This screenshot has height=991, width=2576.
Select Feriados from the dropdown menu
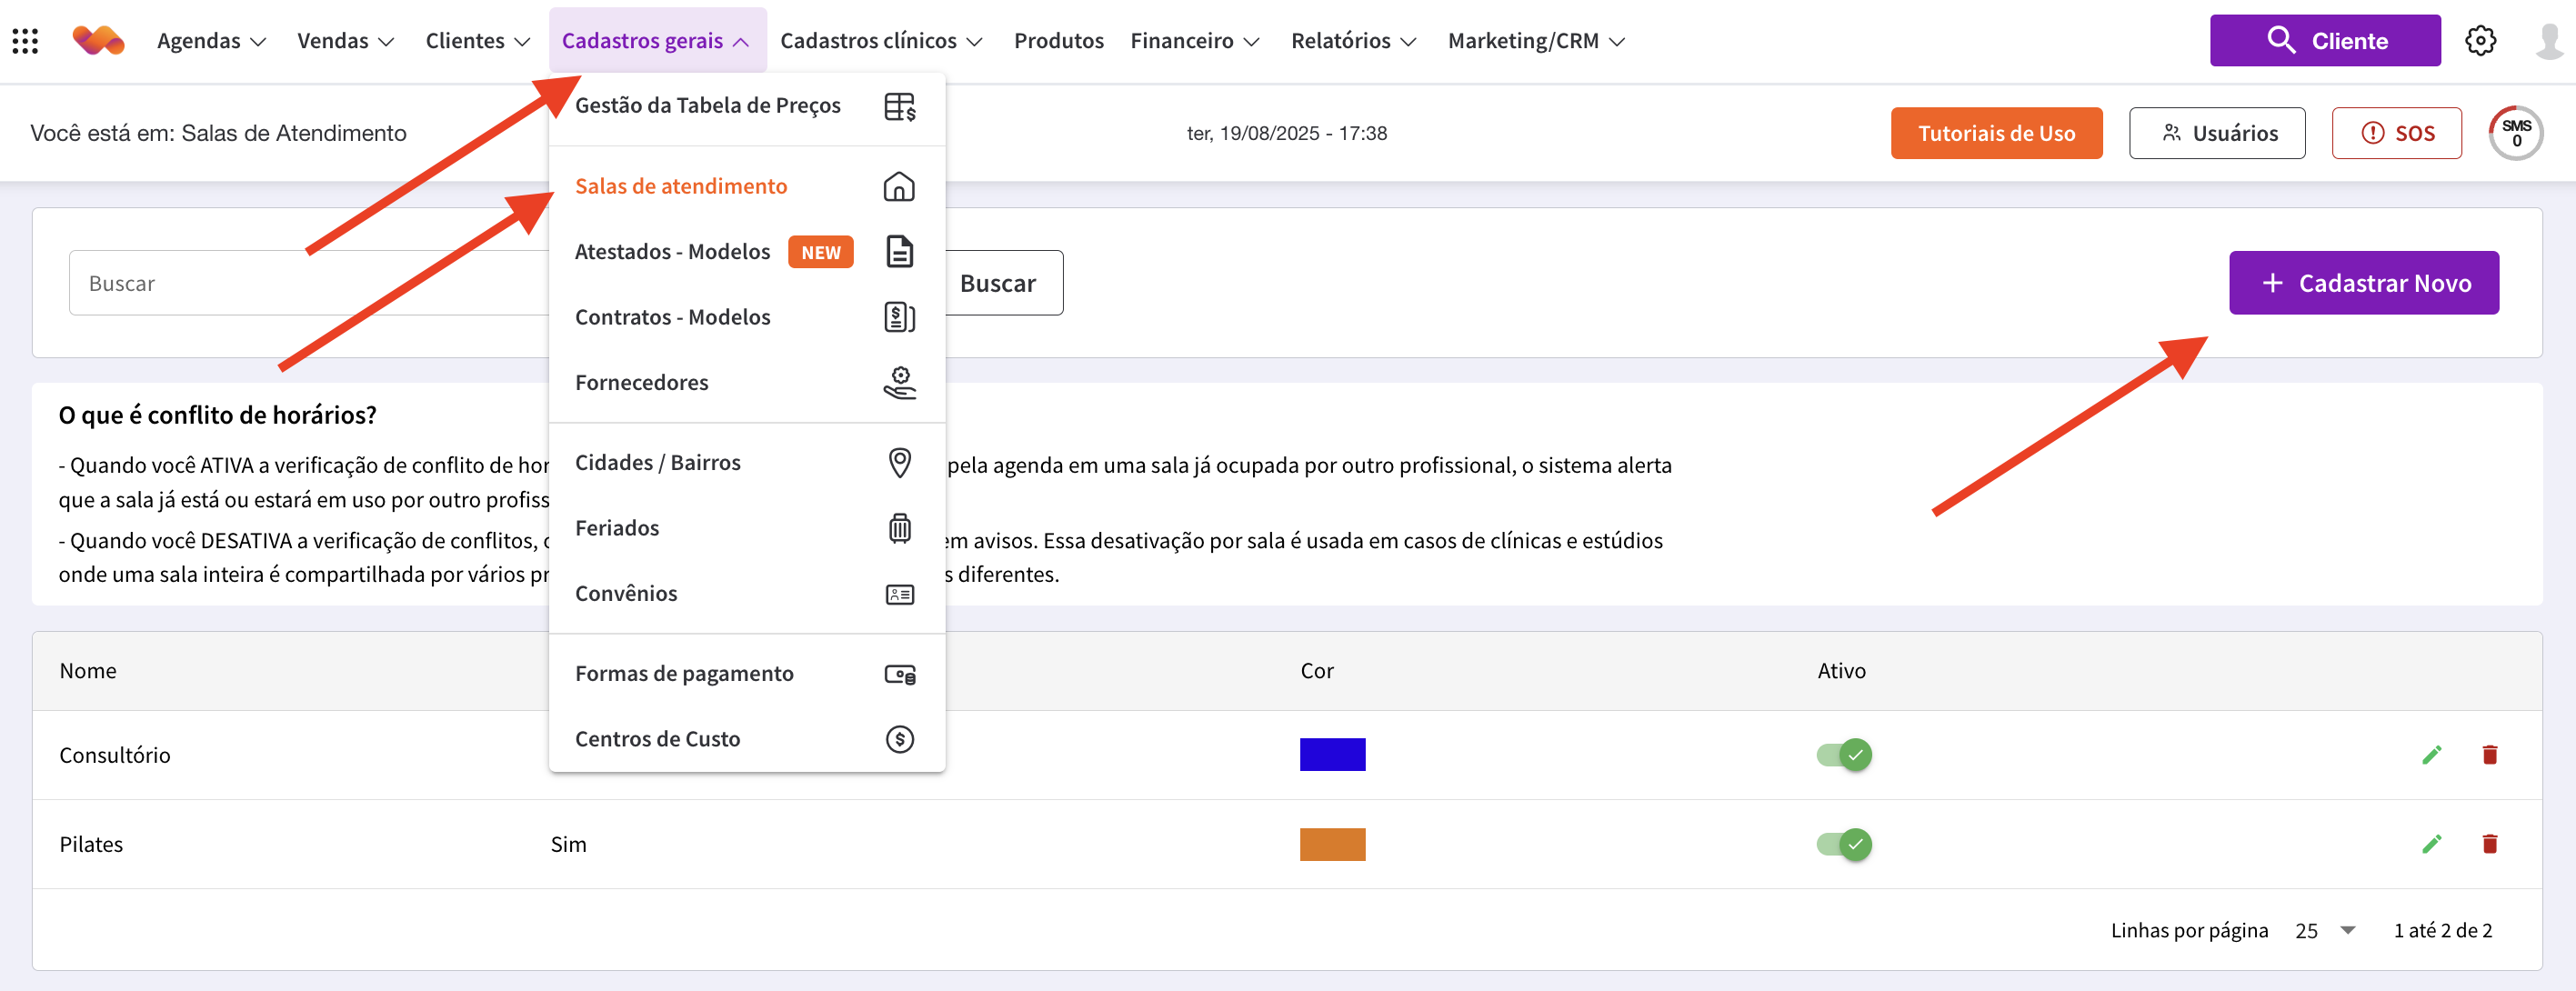[x=617, y=528]
